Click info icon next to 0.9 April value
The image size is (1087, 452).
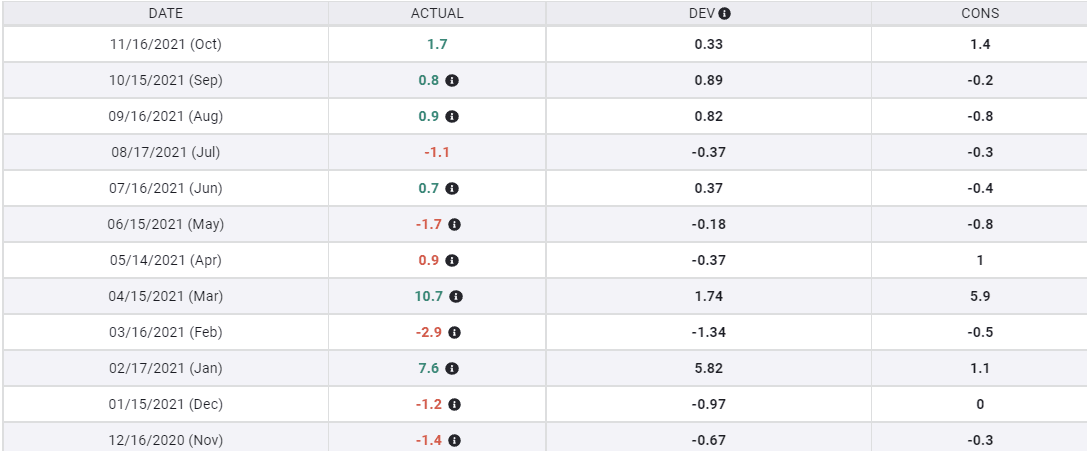click(x=452, y=260)
